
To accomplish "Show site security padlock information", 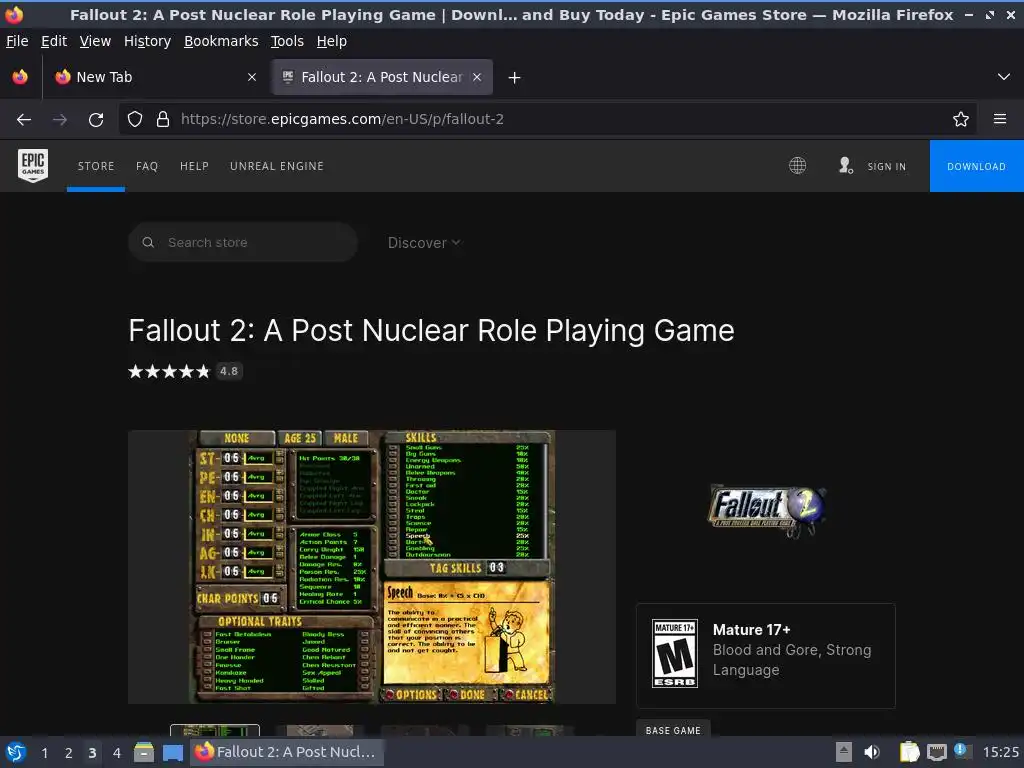I will (x=163, y=119).
